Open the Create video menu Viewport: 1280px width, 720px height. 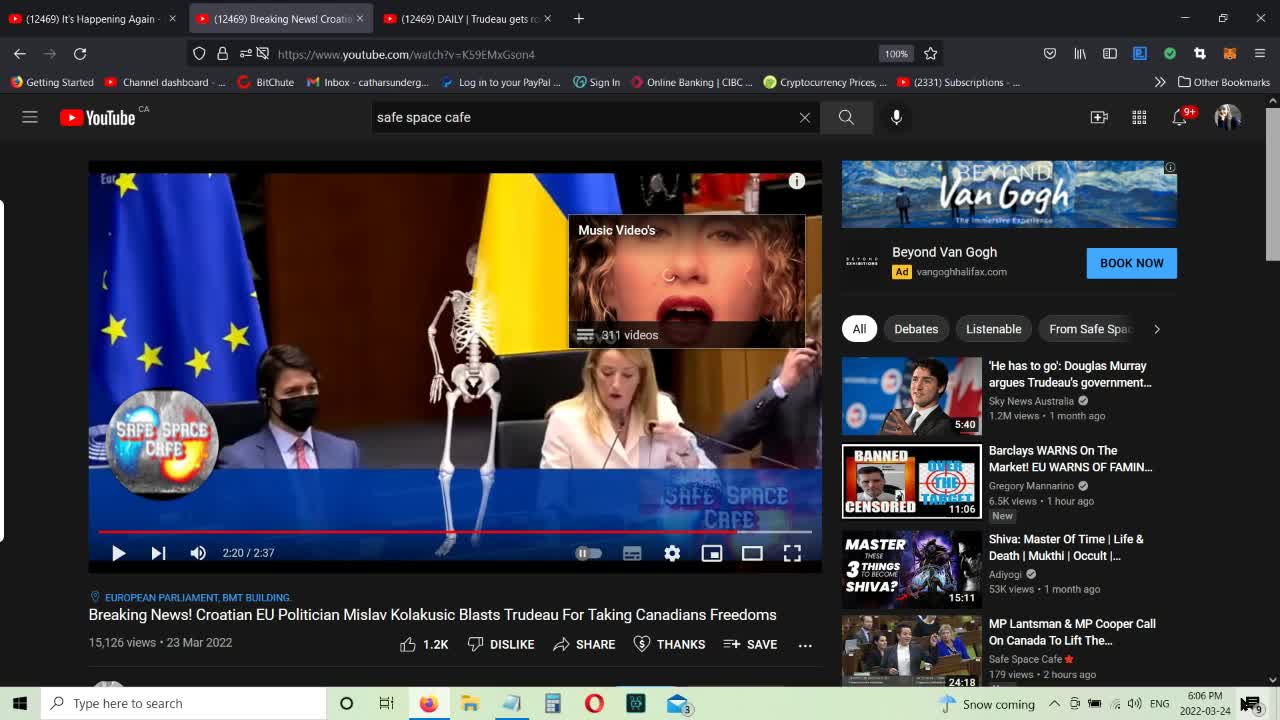click(1099, 117)
